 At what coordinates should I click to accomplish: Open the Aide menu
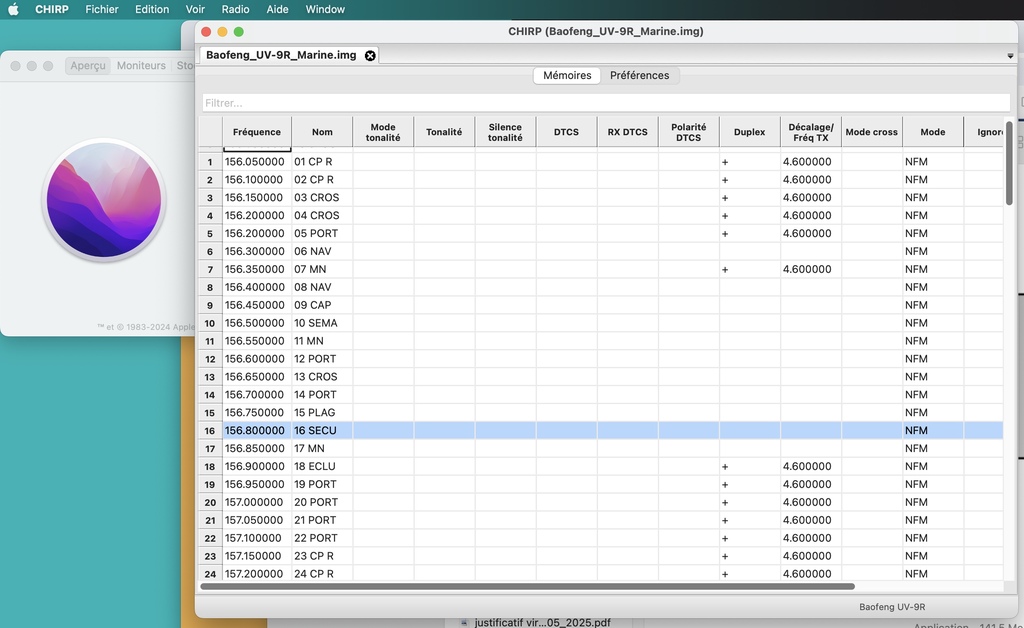click(278, 9)
